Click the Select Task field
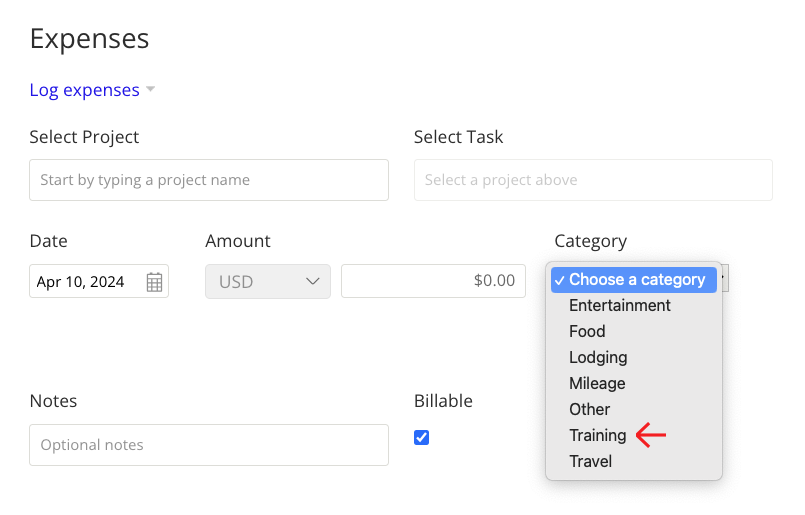Image resolution: width=805 pixels, height=515 pixels. 593,180
